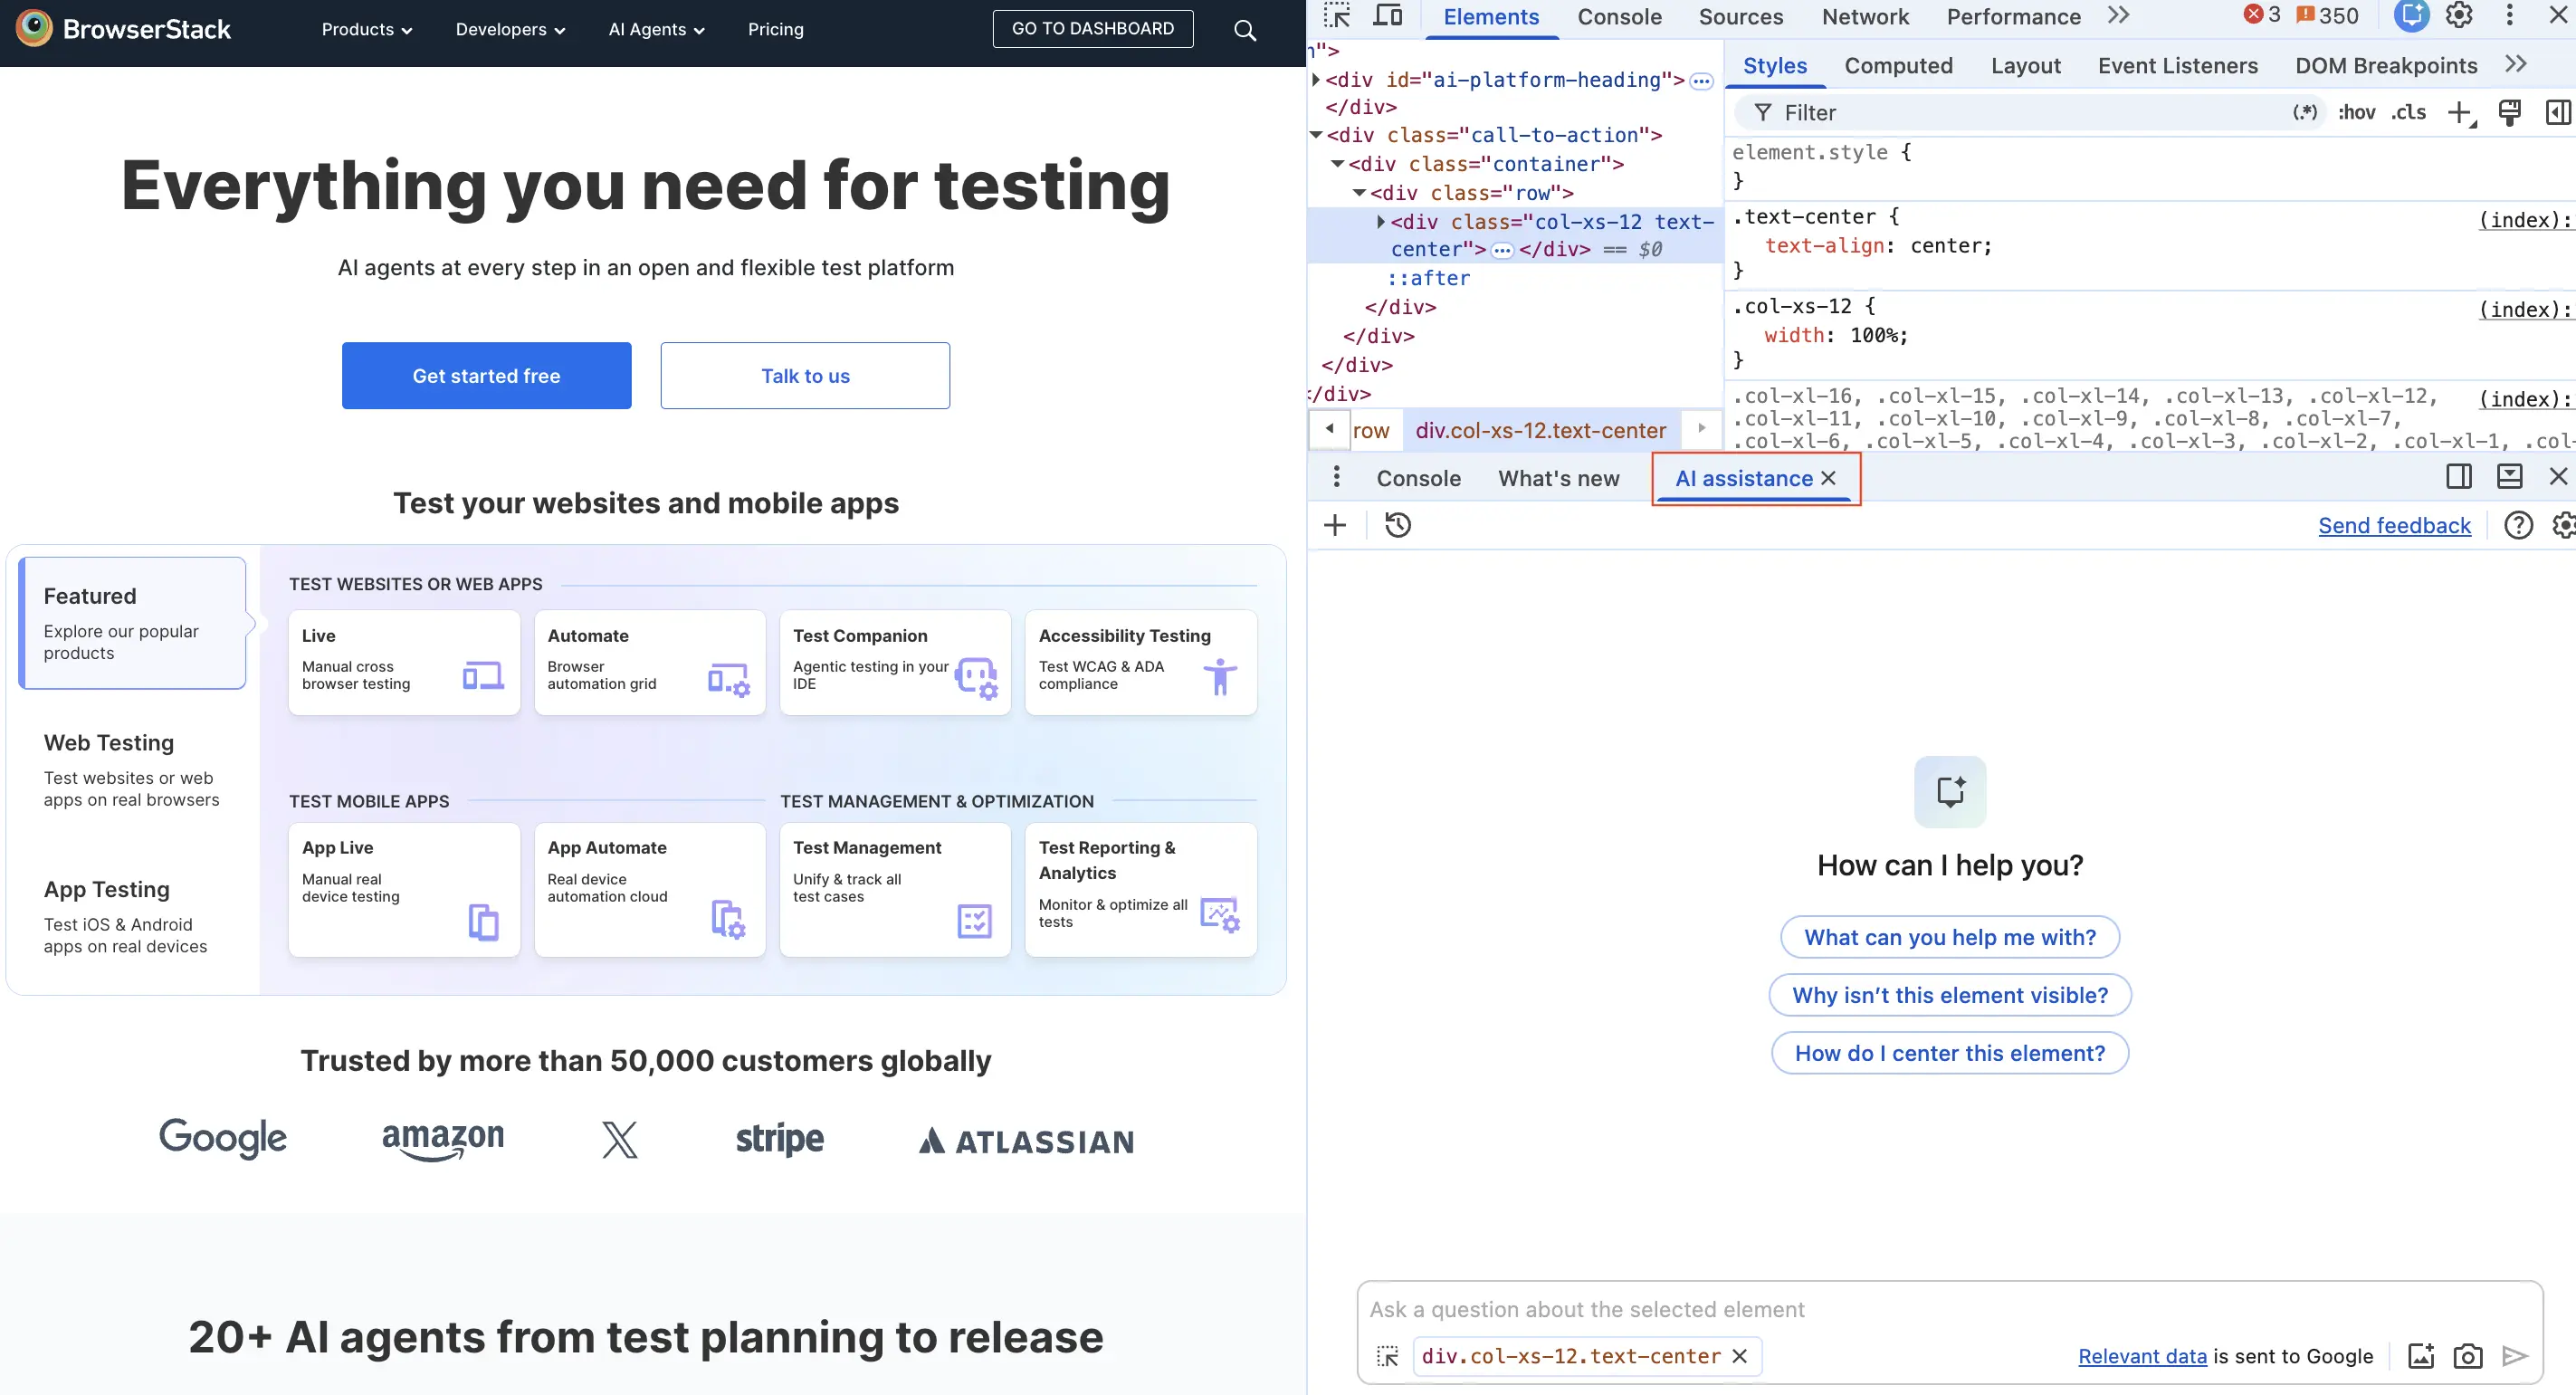This screenshot has width=2576, height=1395.
Task: Switch to the Computed pane
Action: [x=1898, y=66]
